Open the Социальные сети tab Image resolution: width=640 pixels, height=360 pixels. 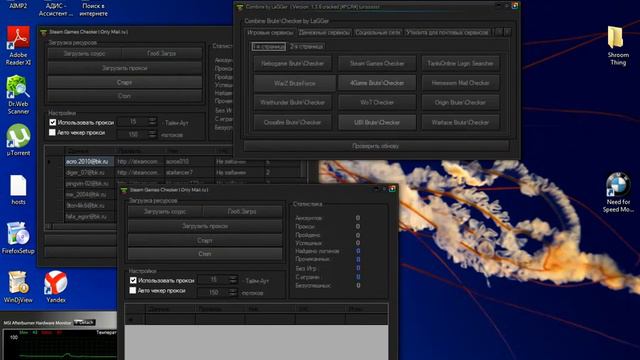pos(378,33)
